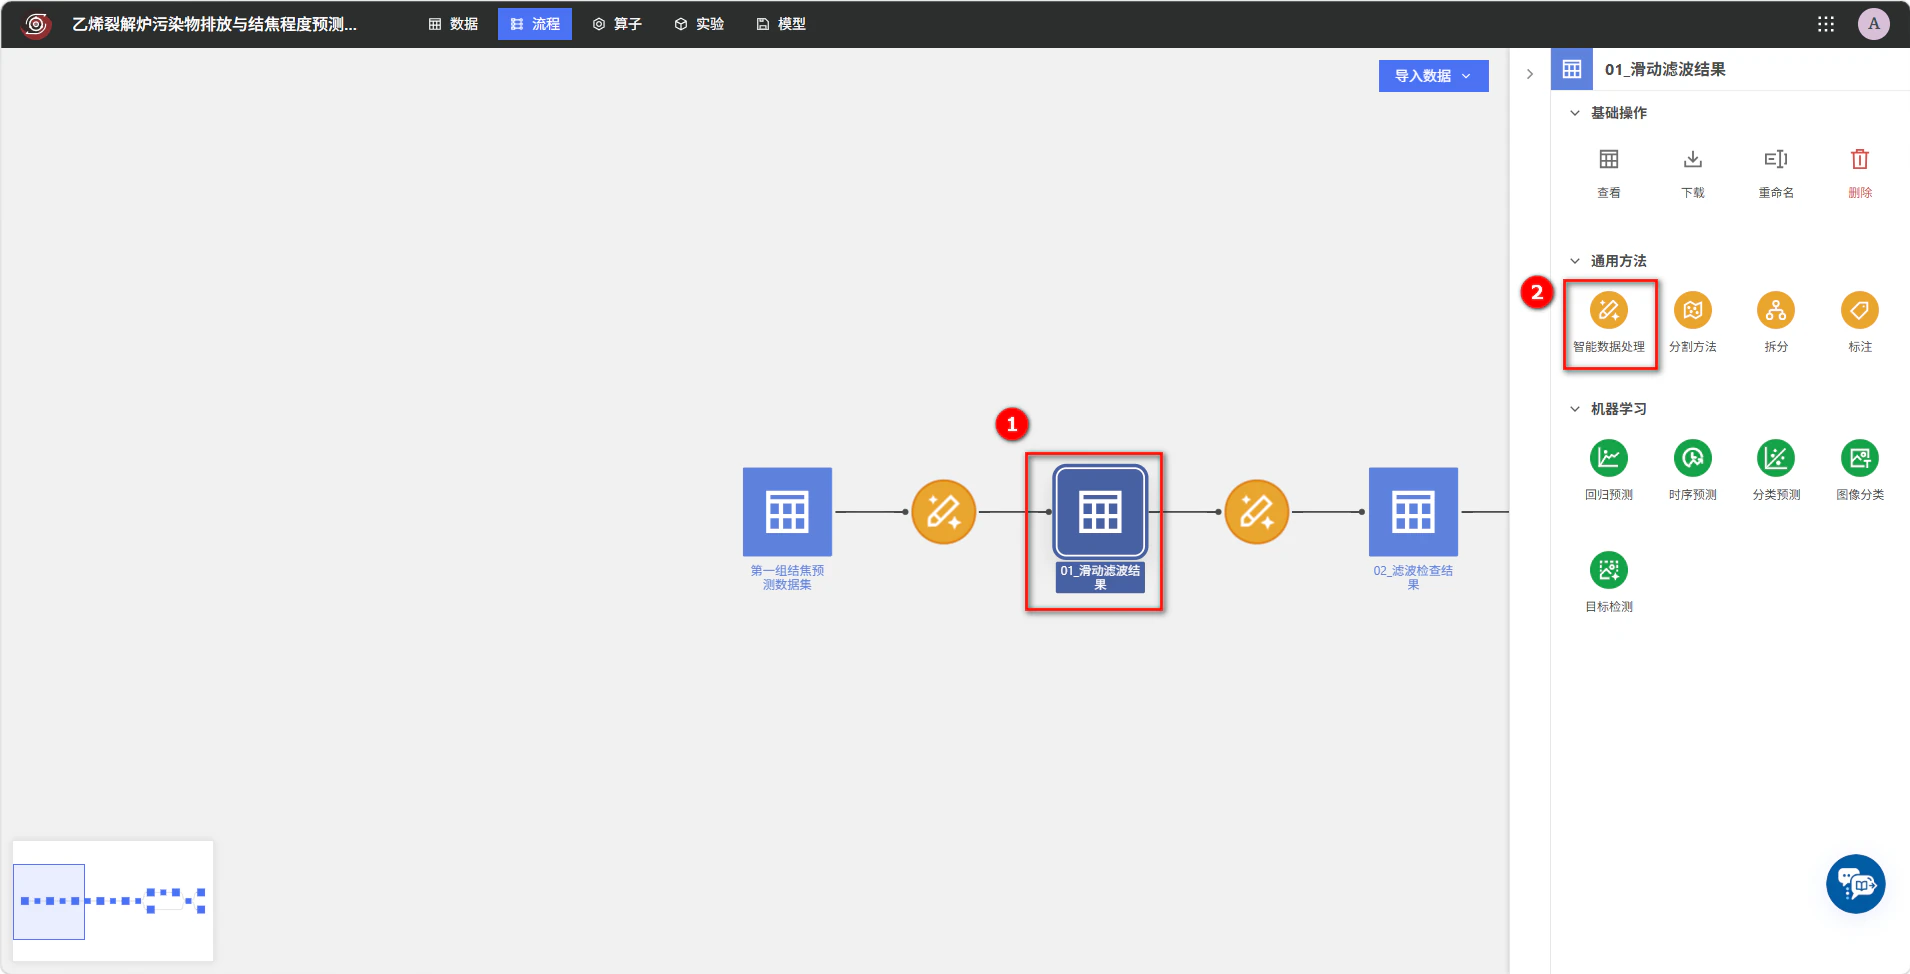The image size is (1910, 974).
Task: Switch to the 算子 tab
Action: [x=617, y=24]
